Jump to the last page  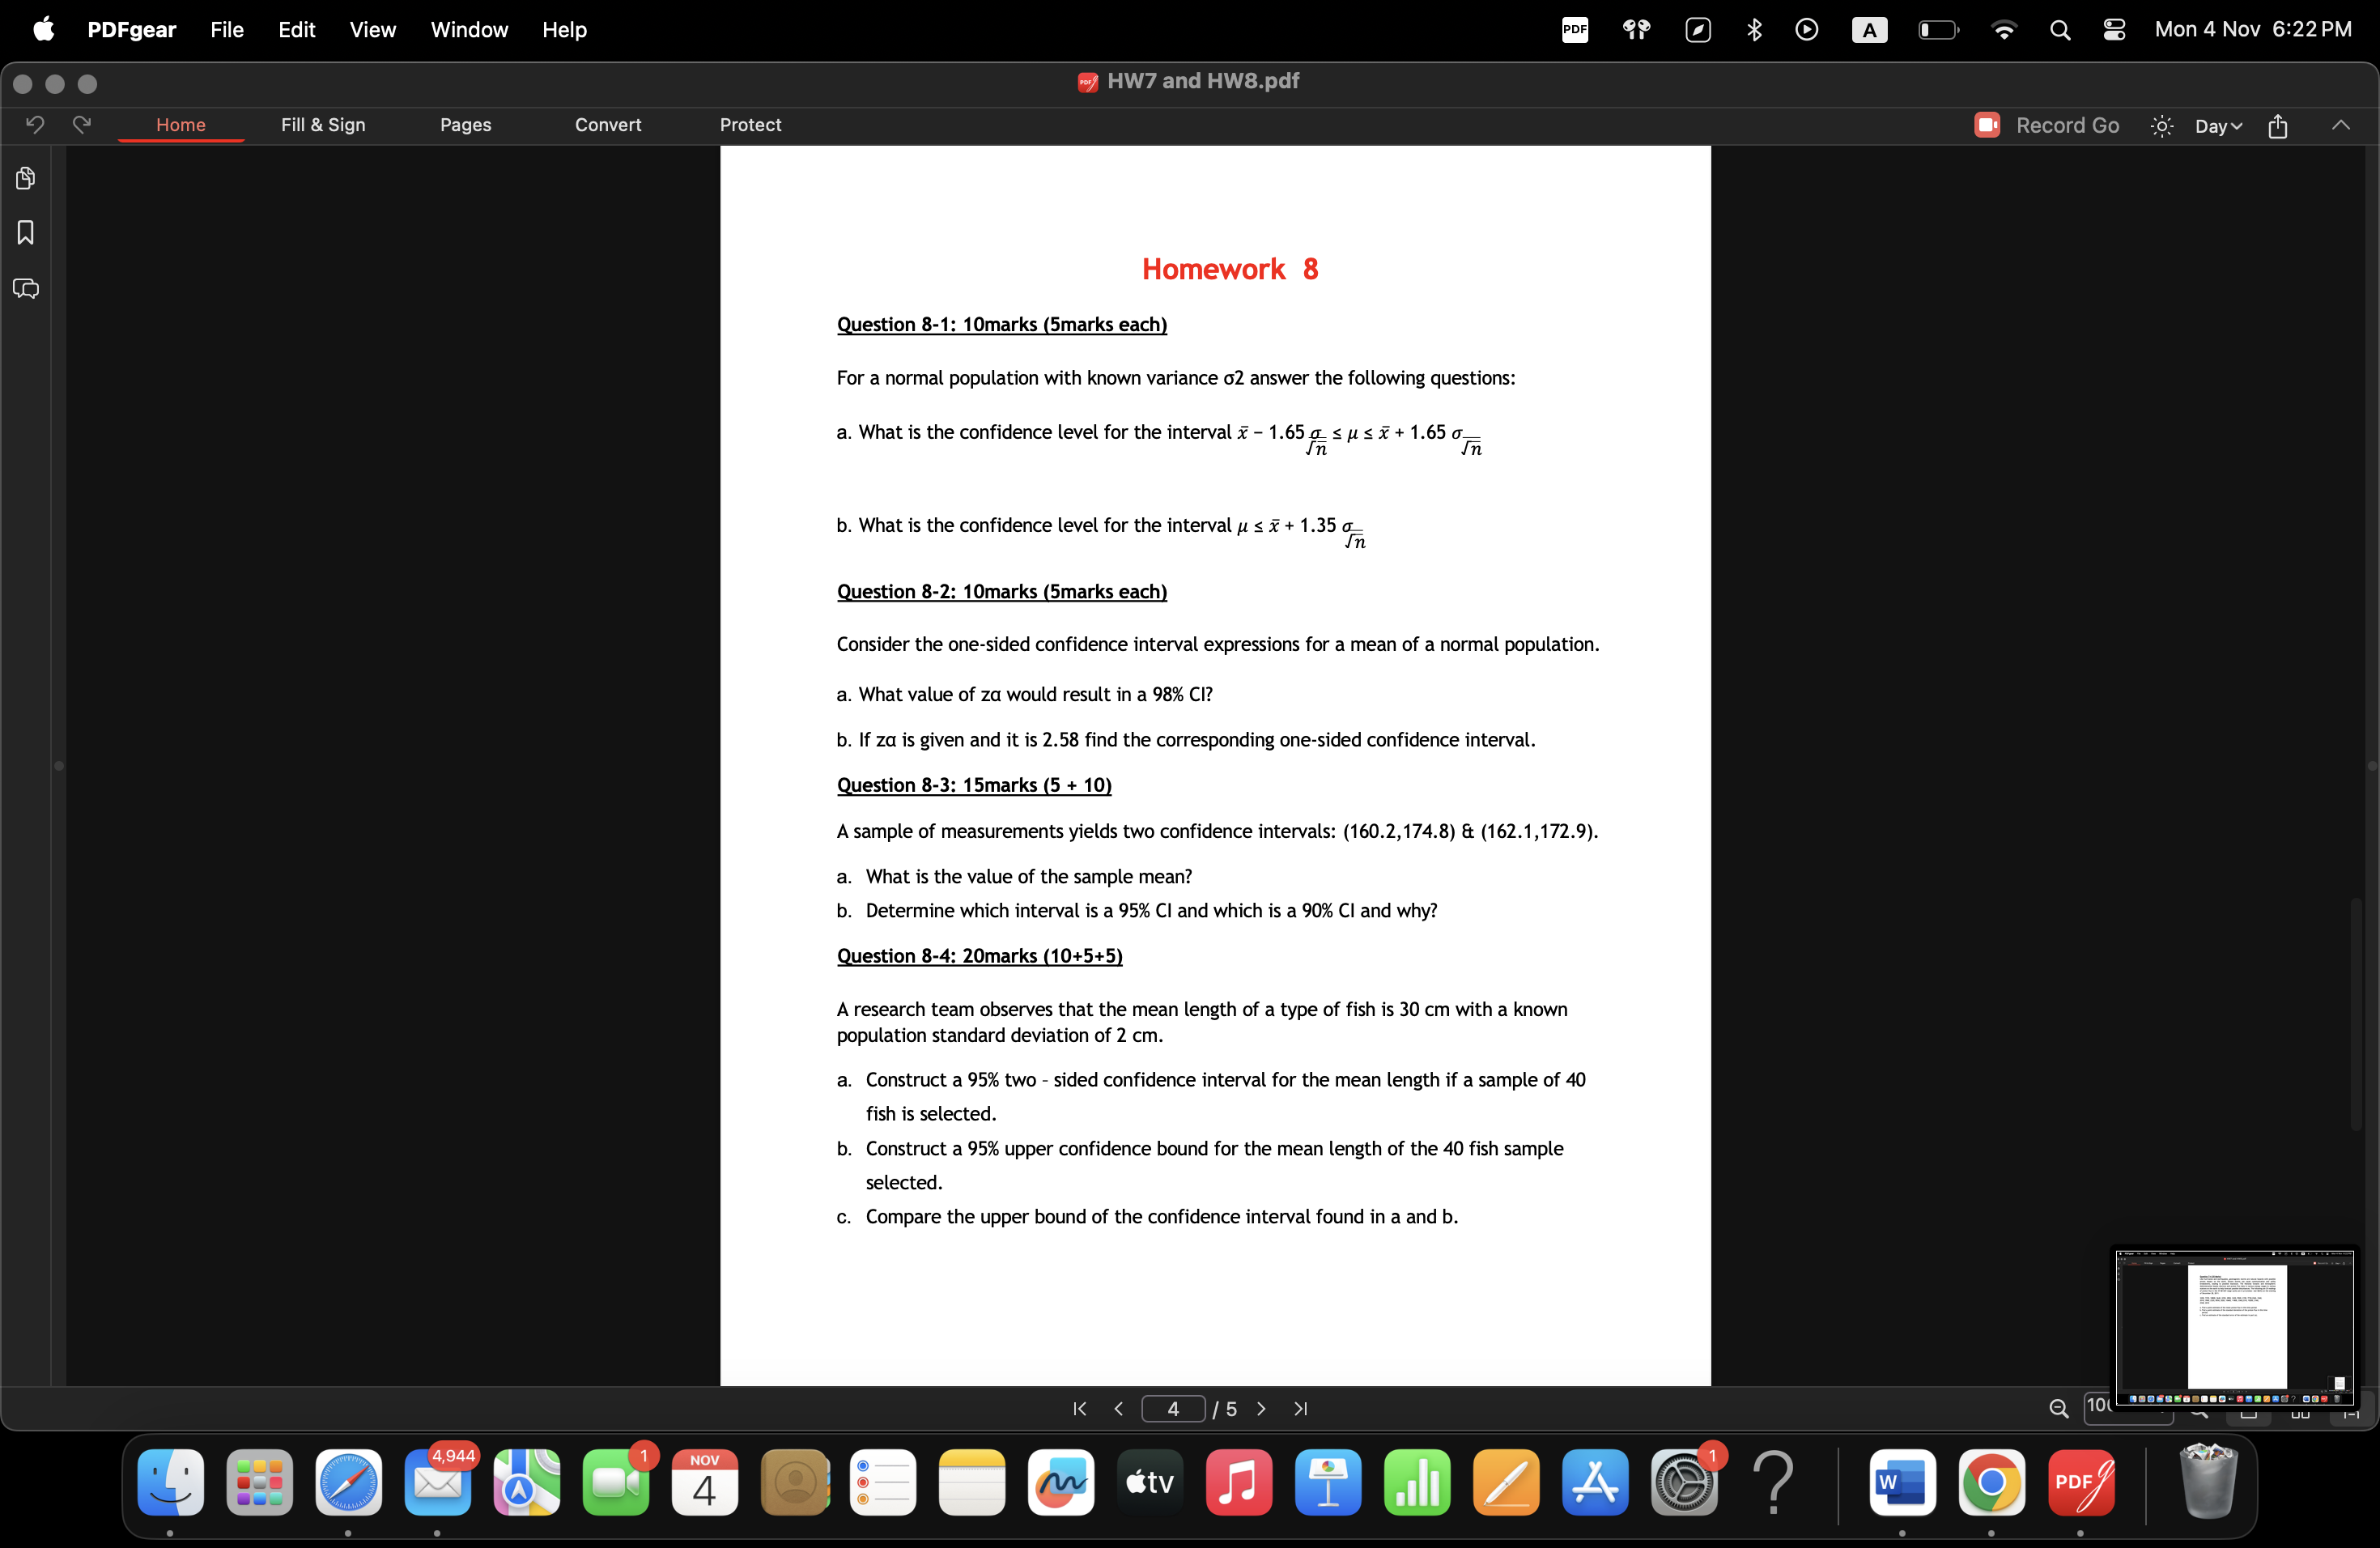pos(1299,1408)
